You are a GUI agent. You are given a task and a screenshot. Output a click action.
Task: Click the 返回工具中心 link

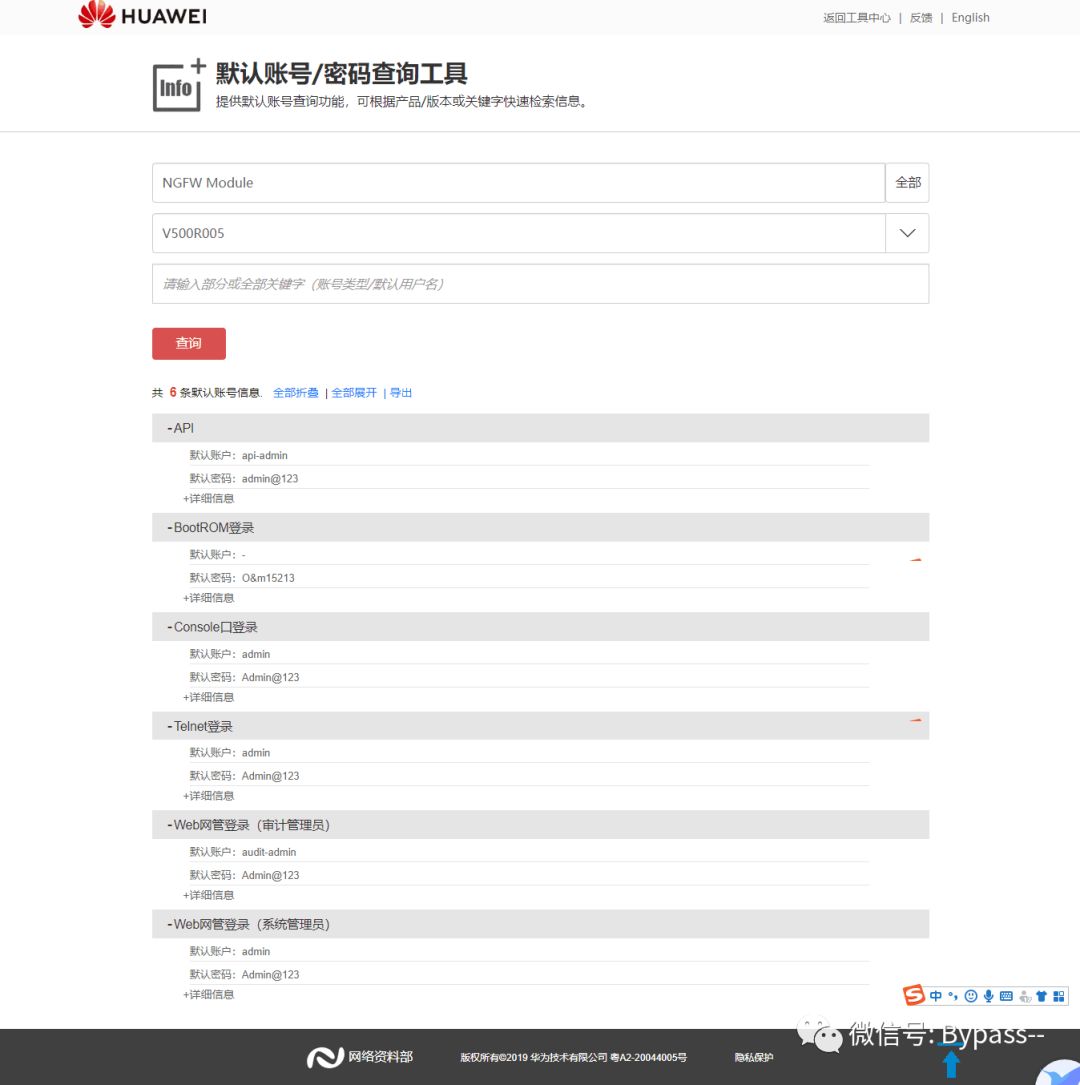pyautogui.click(x=857, y=18)
